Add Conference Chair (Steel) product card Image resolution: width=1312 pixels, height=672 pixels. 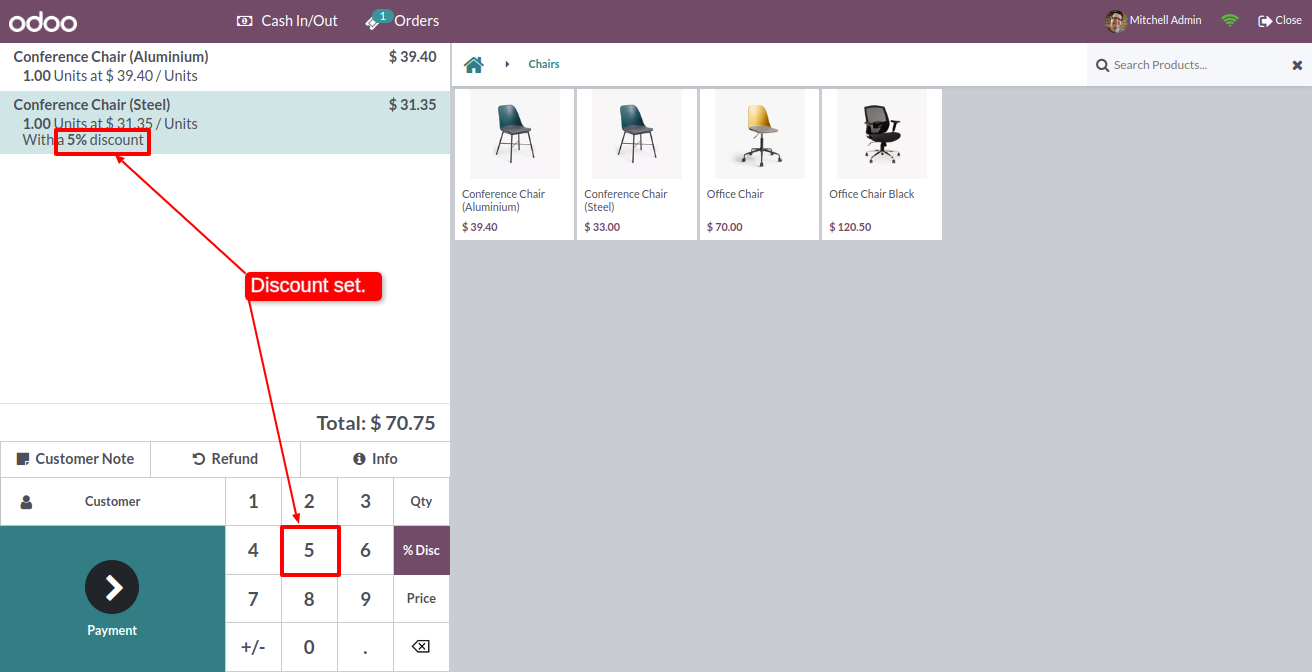click(636, 164)
